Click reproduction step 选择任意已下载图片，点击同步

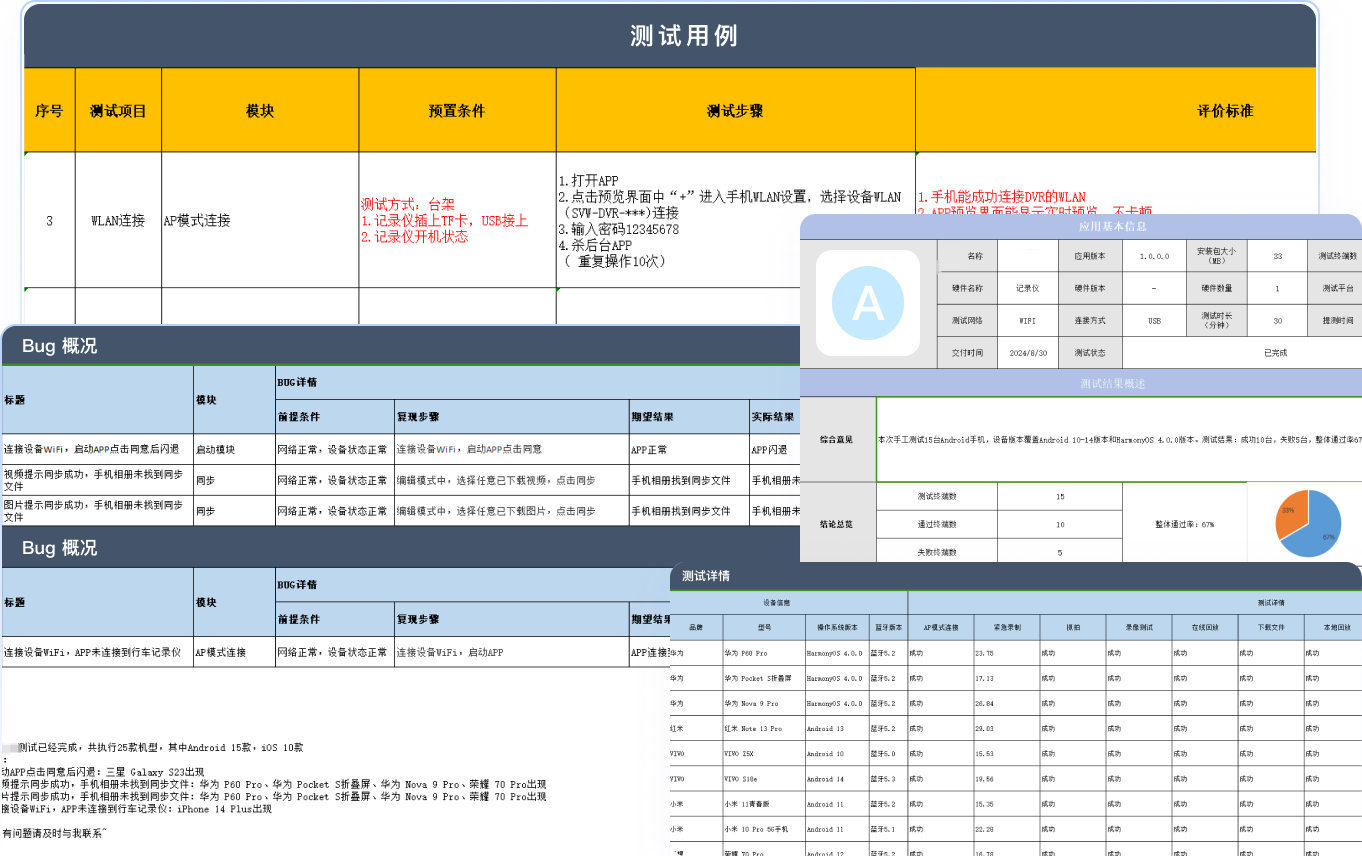511,510
